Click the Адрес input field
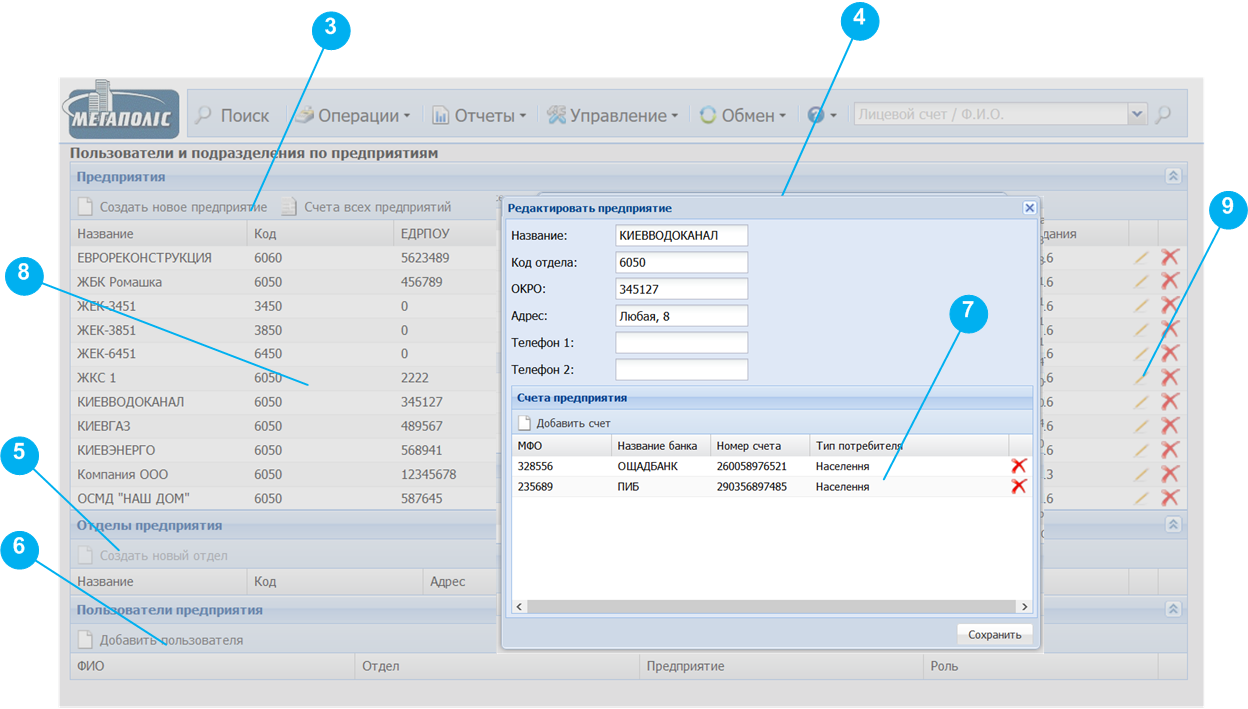 [x=682, y=316]
